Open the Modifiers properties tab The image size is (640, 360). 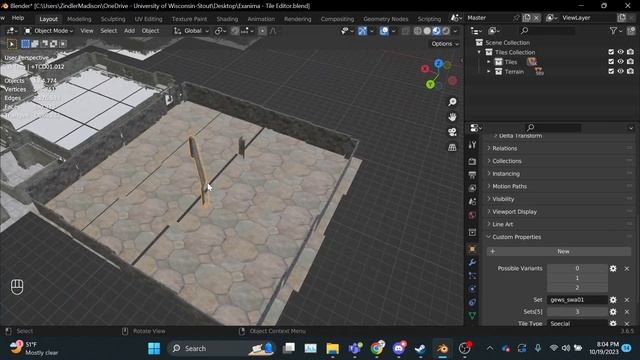[472, 262]
